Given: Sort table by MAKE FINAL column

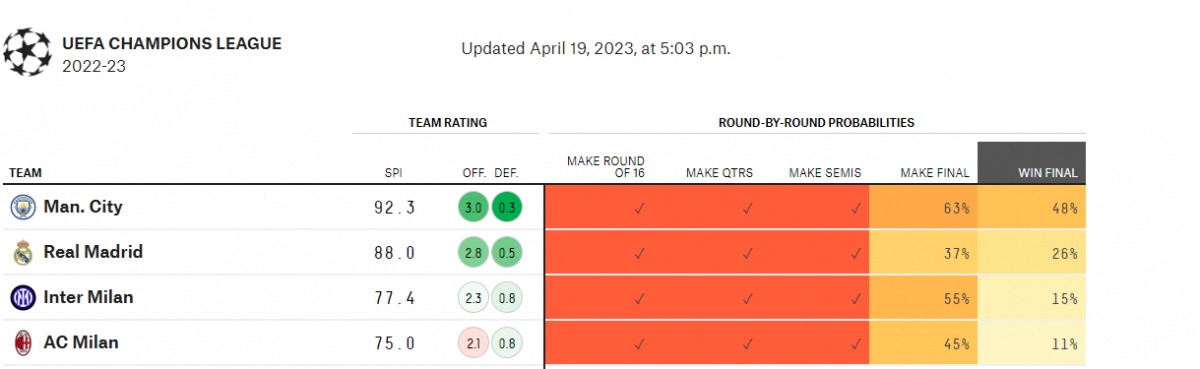Looking at the screenshot, I should click(934, 173).
